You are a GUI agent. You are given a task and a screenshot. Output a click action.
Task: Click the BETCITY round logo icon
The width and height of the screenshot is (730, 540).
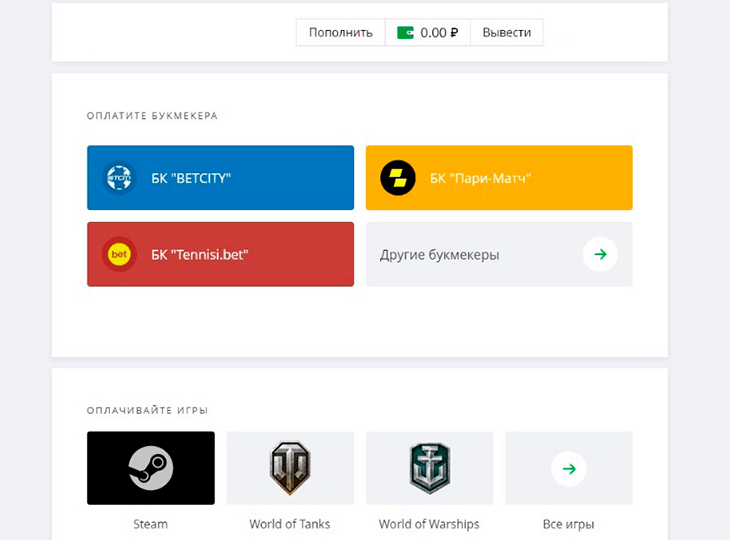119,178
